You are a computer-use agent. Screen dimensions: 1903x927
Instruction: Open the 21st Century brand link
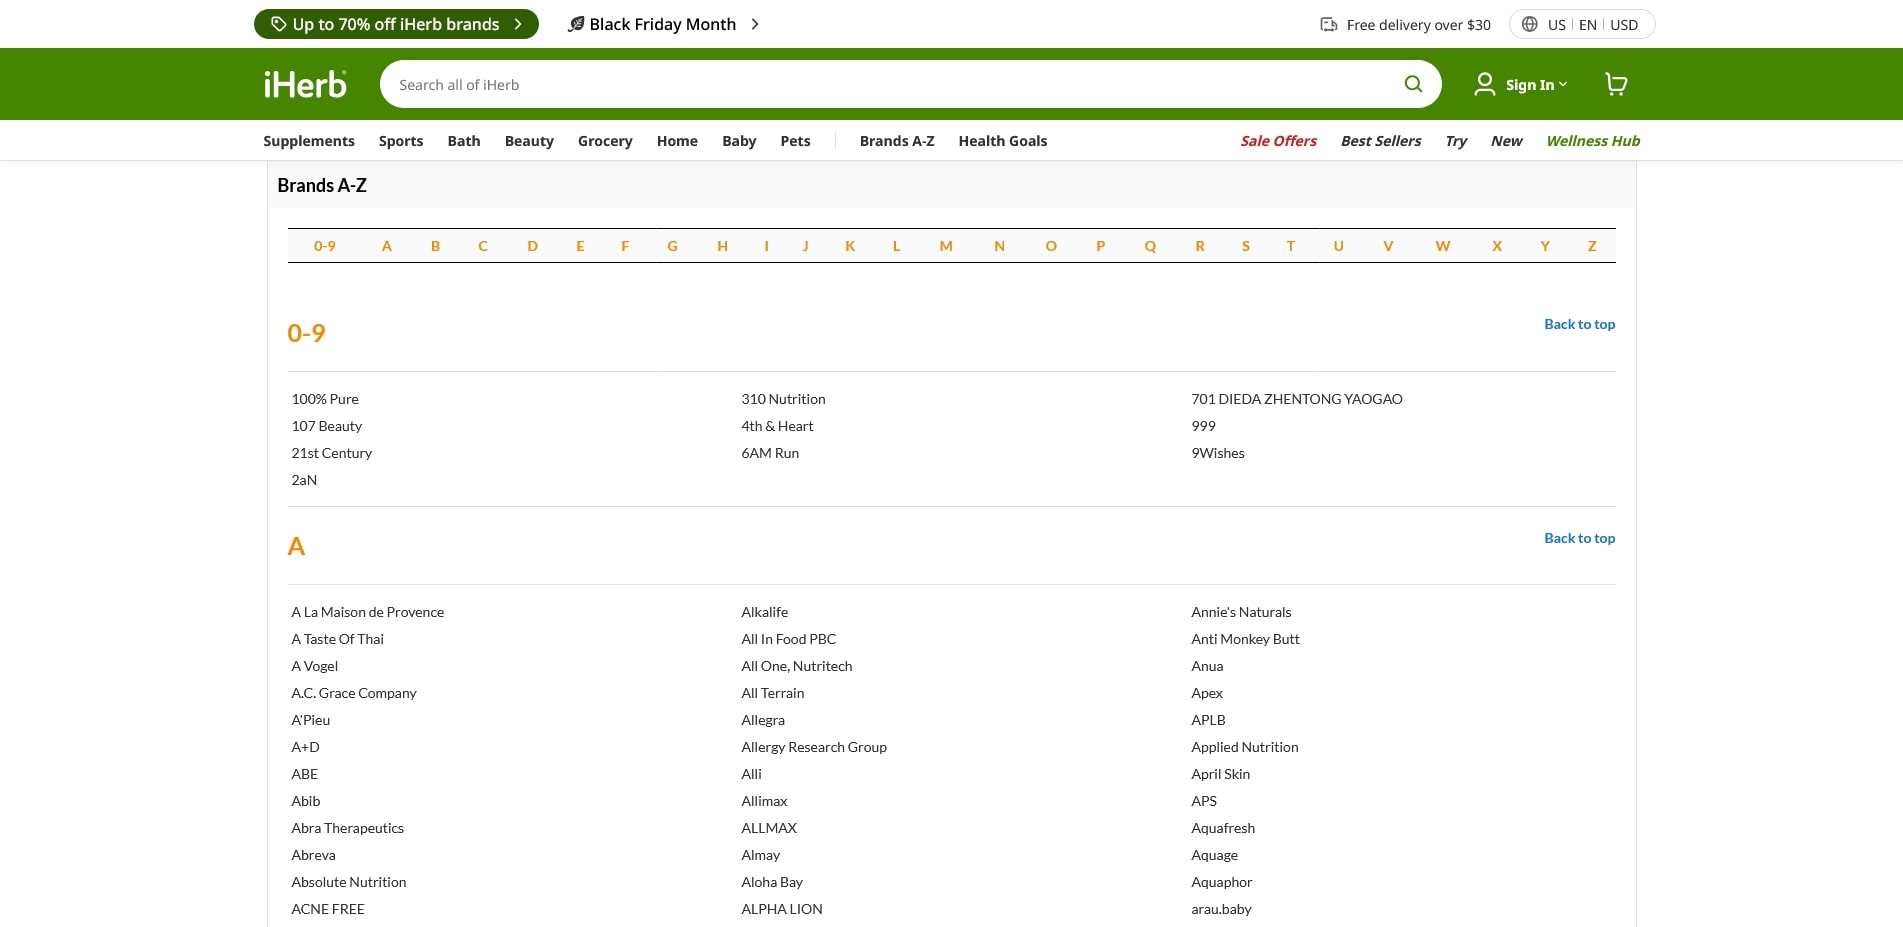(331, 453)
